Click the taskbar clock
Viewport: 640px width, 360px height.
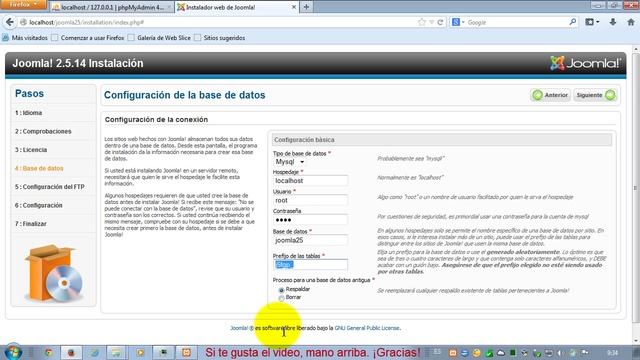[612, 353]
